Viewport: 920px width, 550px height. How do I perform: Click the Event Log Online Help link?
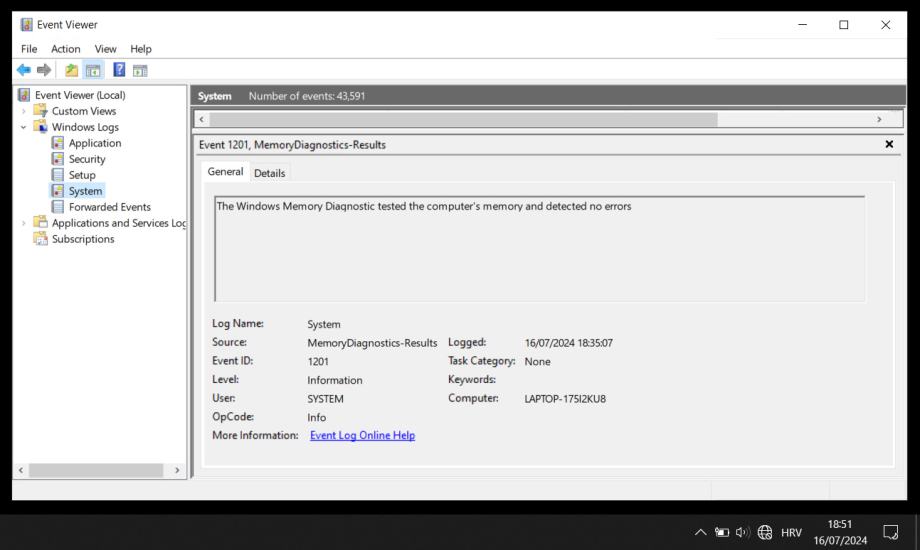tap(362, 436)
